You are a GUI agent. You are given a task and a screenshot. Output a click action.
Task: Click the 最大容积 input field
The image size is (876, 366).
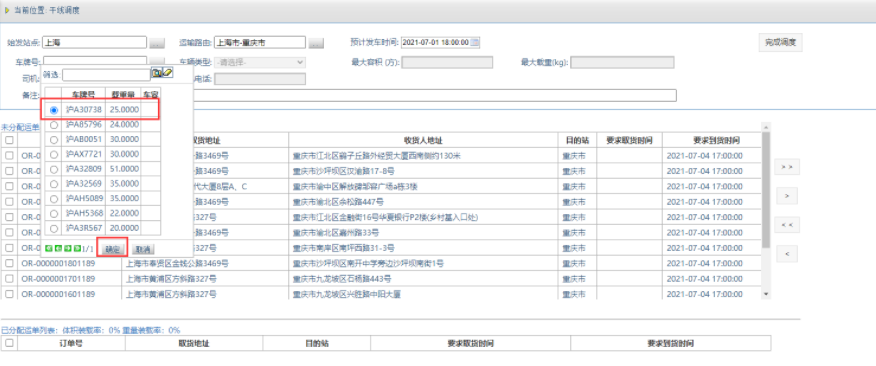pyautogui.click(x=447, y=62)
